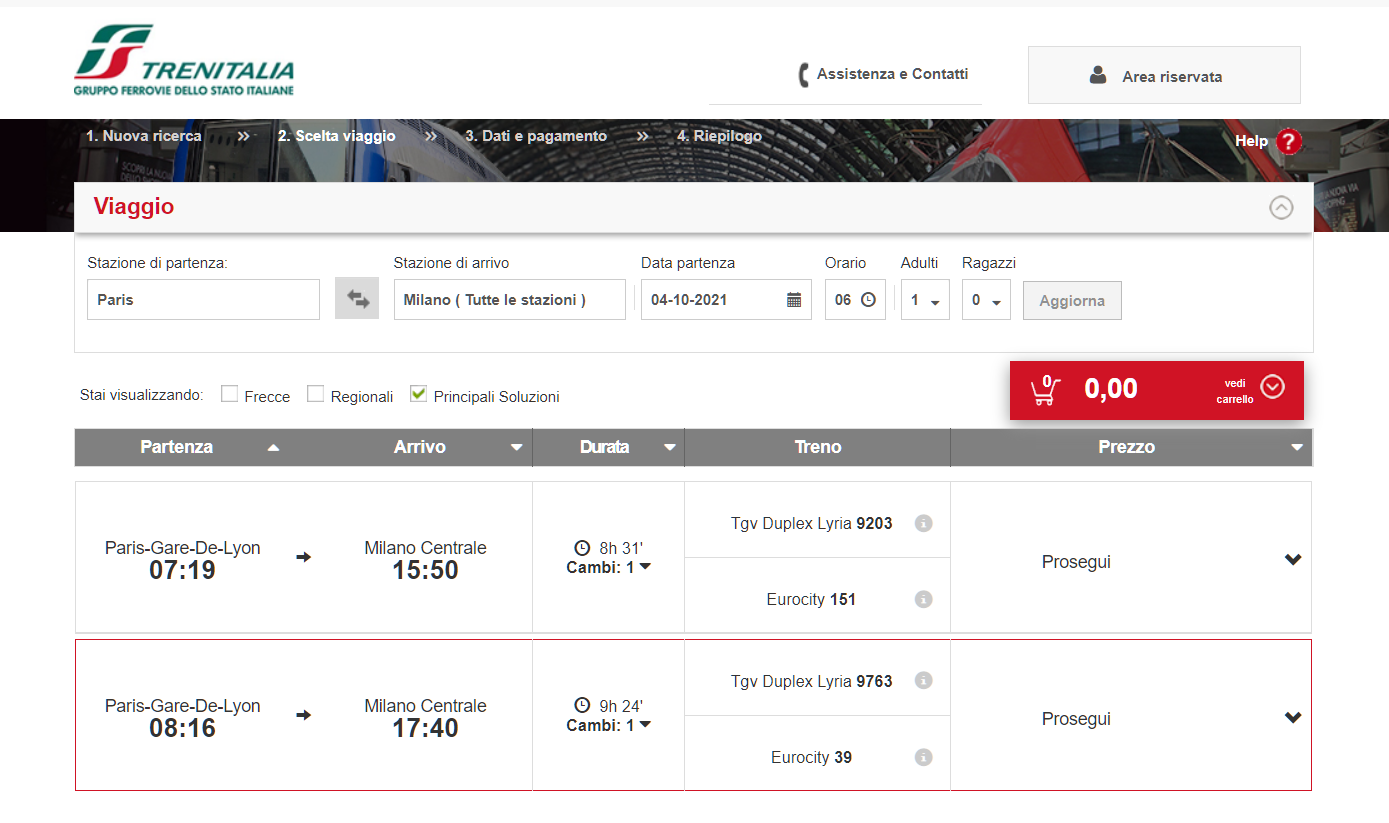Click train name Eurocity 151
The height and width of the screenshot is (823, 1389).
pos(811,599)
